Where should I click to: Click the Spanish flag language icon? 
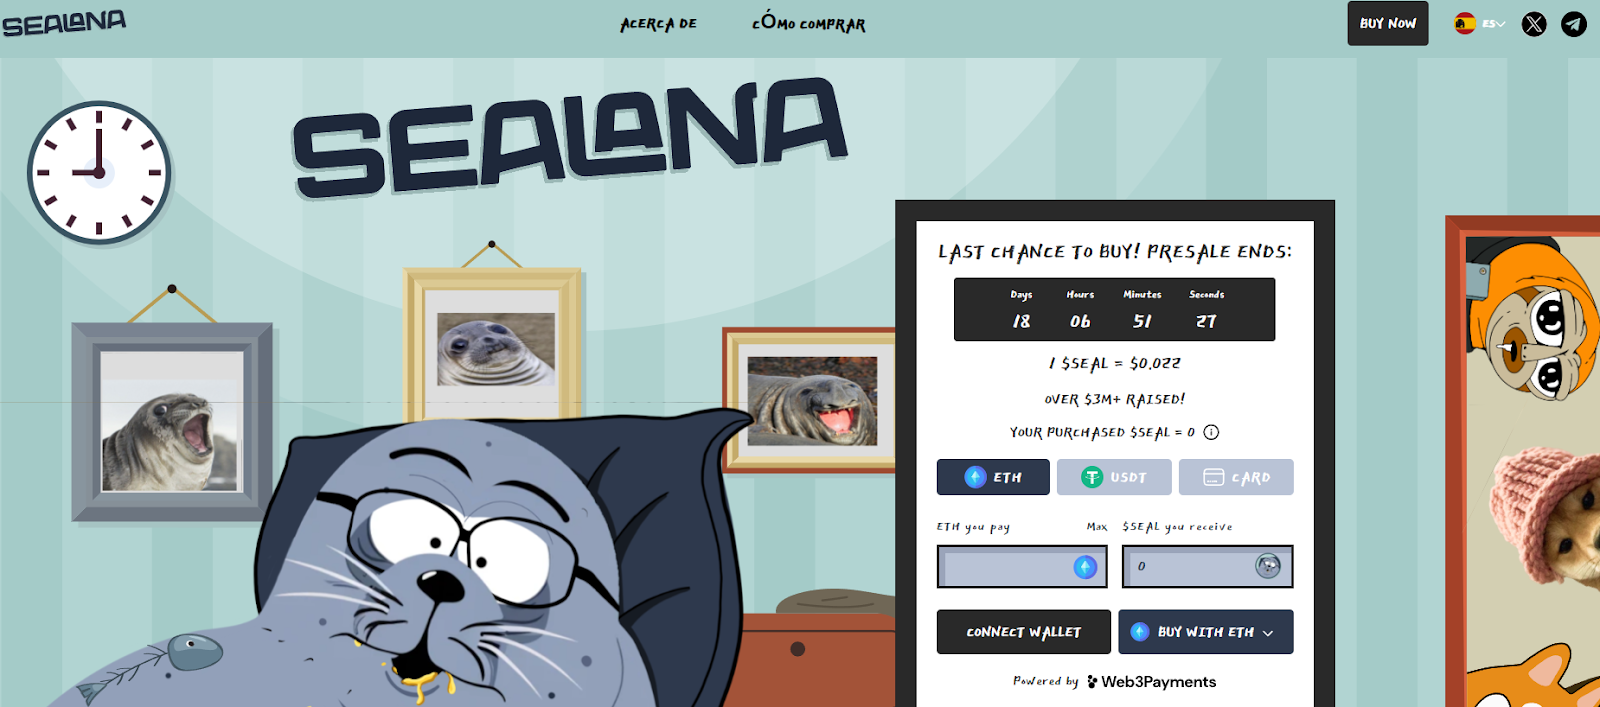tap(1465, 24)
